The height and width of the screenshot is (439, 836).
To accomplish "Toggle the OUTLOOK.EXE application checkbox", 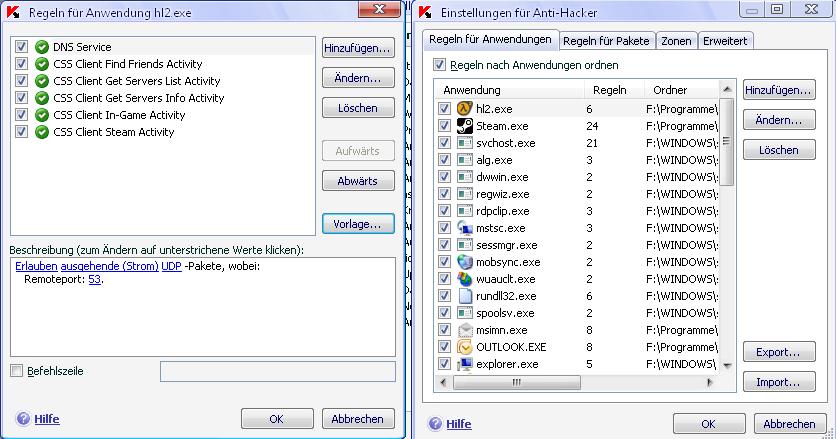I will [444, 347].
